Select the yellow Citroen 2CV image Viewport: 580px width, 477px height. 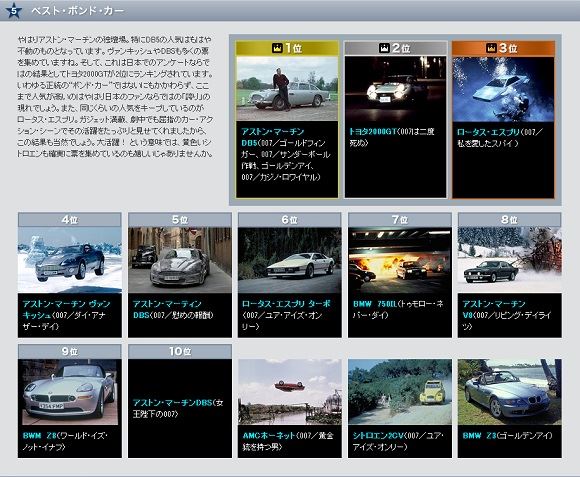tap(400, 392)
